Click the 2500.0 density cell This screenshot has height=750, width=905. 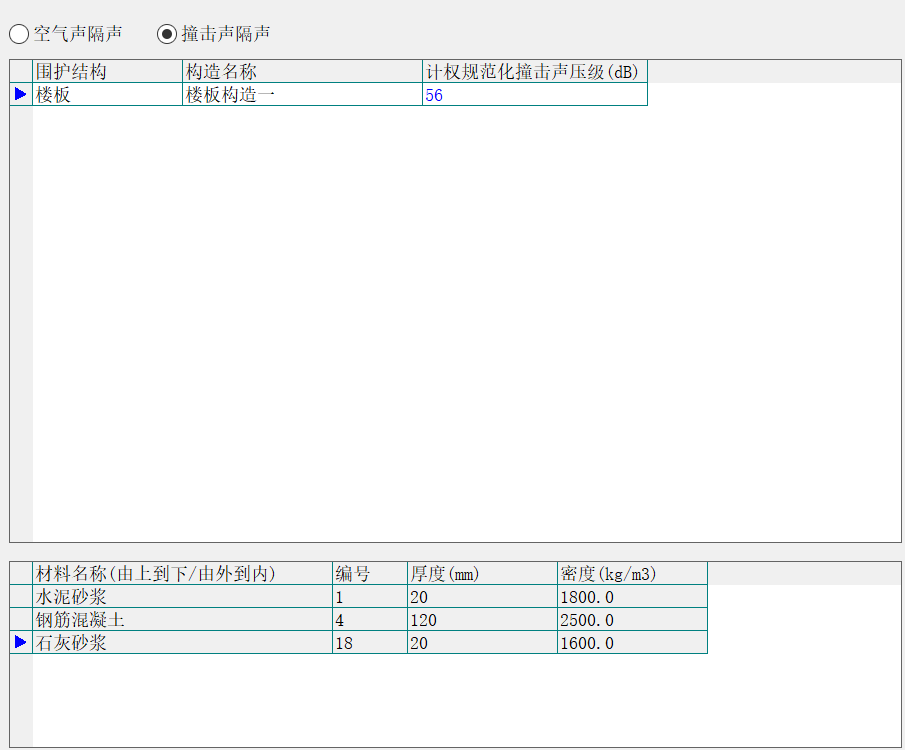click(632, 620)
